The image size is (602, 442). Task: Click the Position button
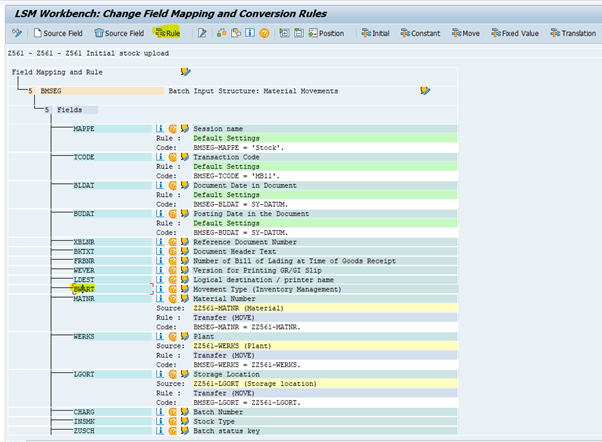(326, 33)
